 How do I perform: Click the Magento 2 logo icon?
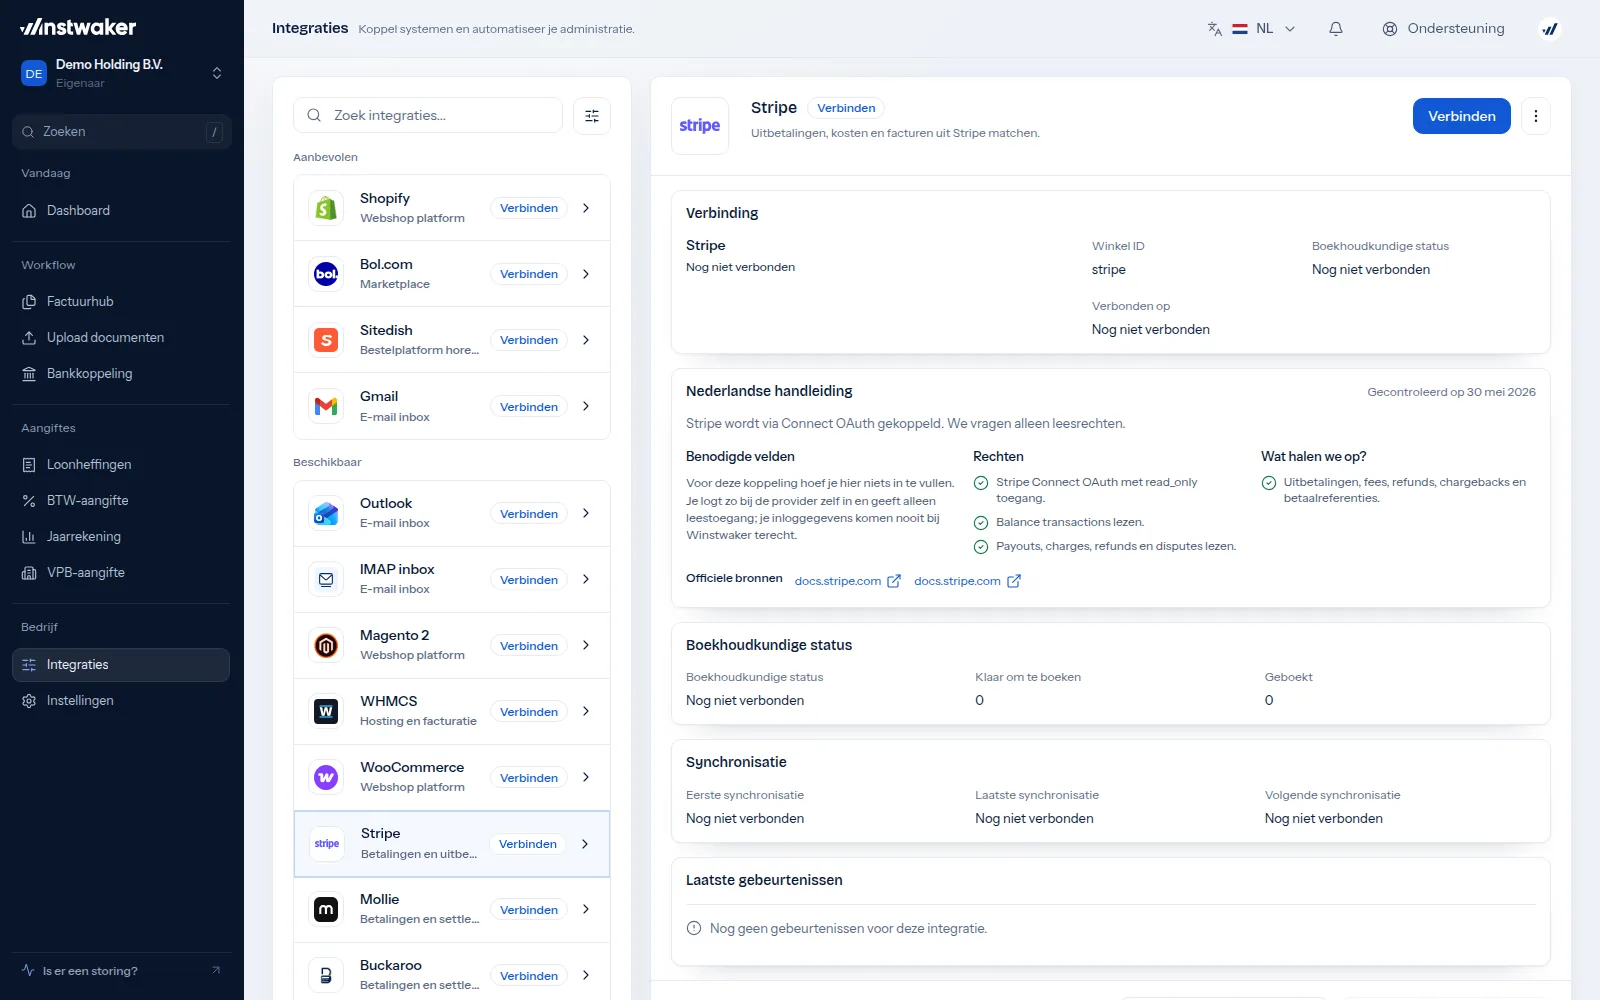326,646
